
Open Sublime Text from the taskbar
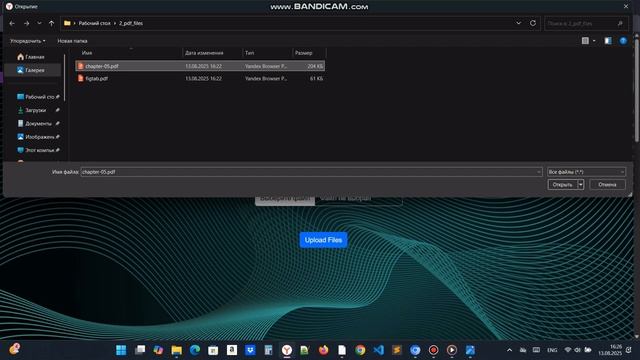pos(397,350)
